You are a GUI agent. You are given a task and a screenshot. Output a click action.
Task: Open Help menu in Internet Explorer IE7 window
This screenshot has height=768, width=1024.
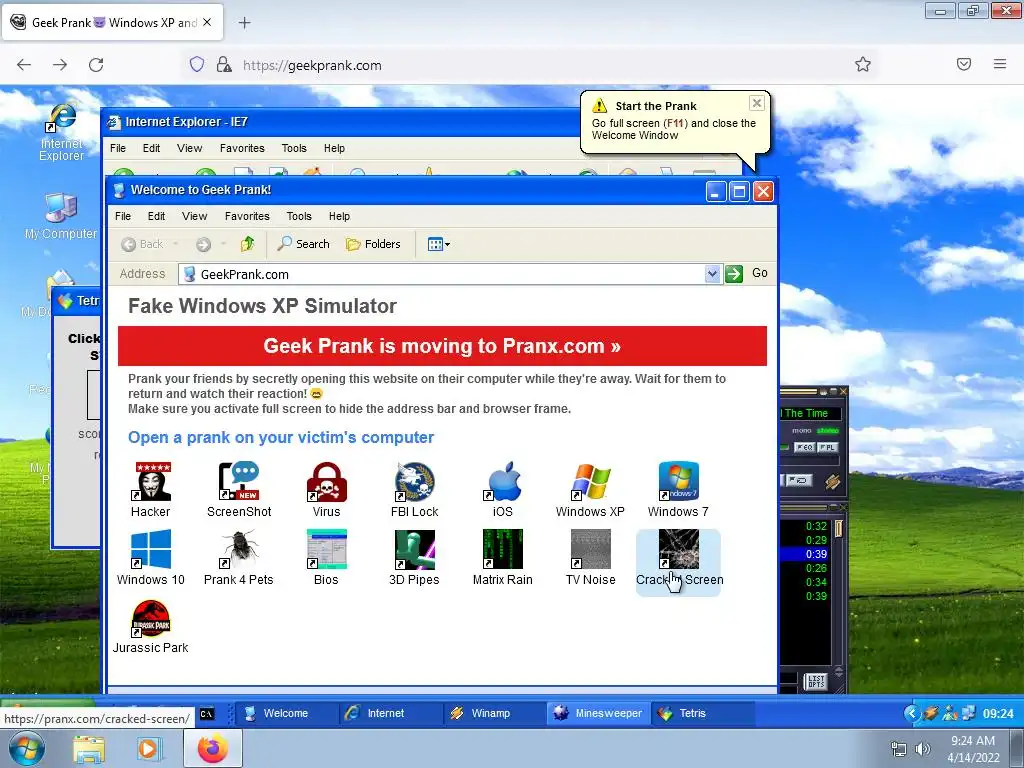pyautogui.click(x=334, y=148)
